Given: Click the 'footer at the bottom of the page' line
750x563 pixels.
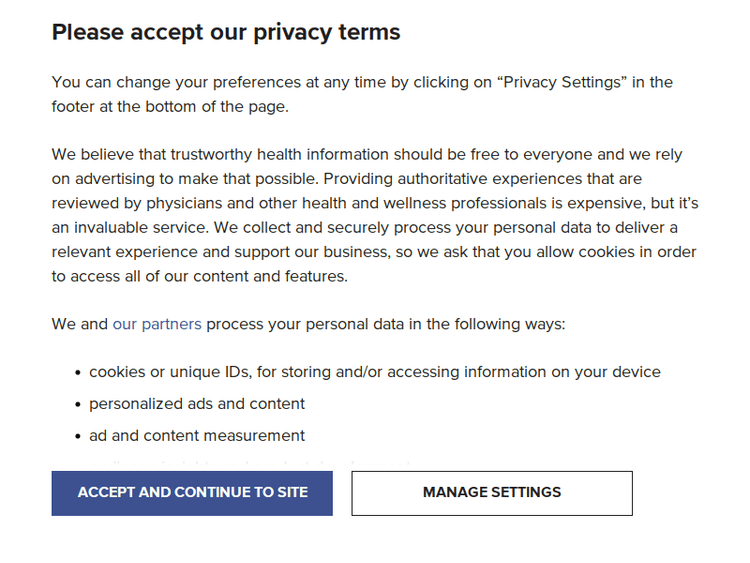Looking at the screenshot, I should click(x=170, y=106).
